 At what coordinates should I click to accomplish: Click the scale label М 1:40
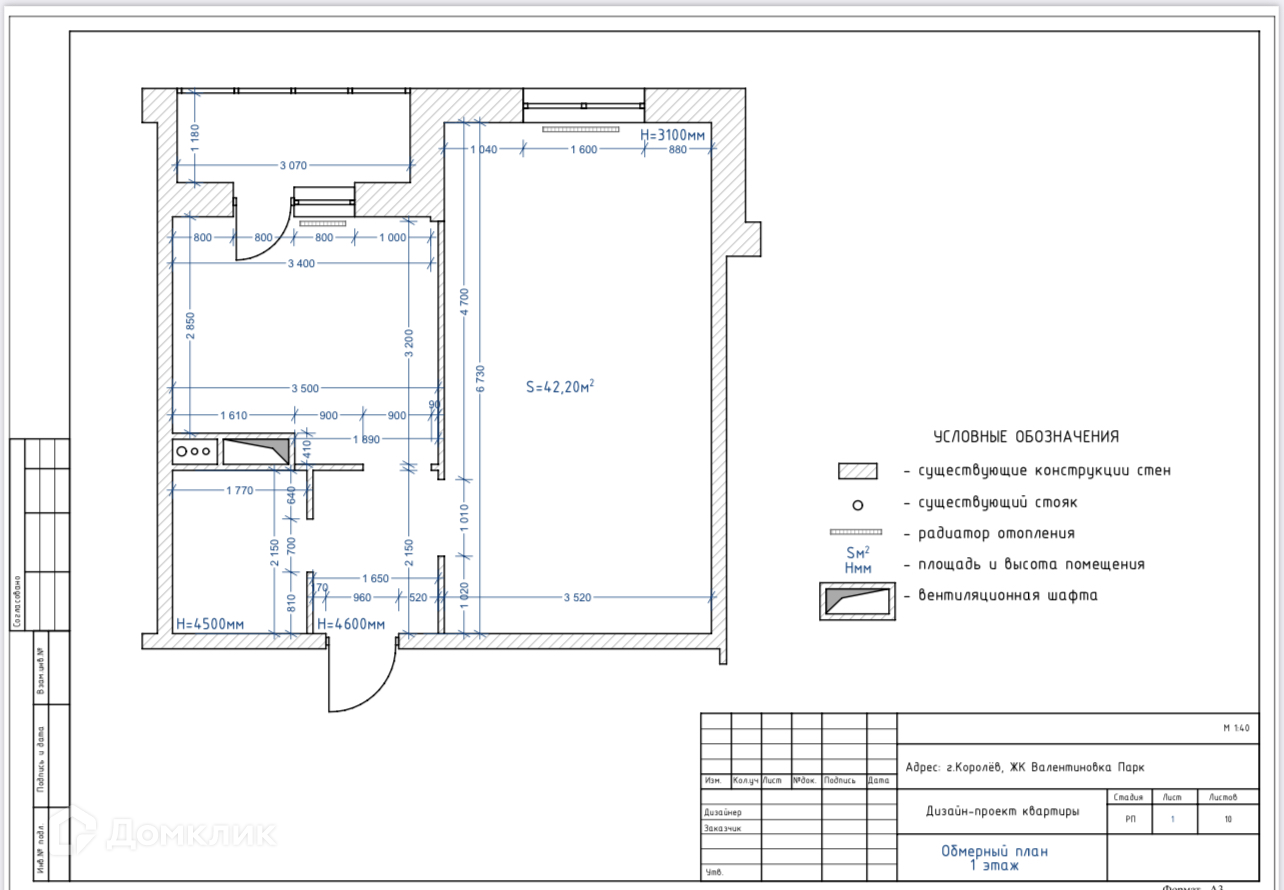click(1236, 728)
